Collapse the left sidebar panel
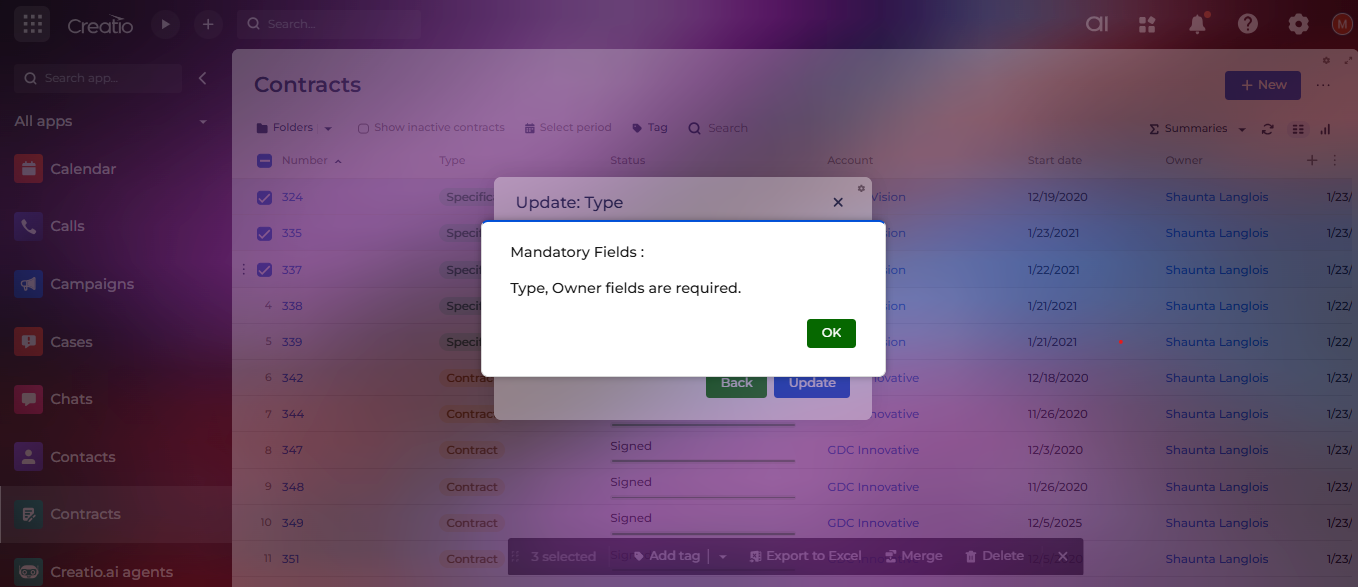The width and height of the screenshot is (1358, 587). tap(202, 78)
